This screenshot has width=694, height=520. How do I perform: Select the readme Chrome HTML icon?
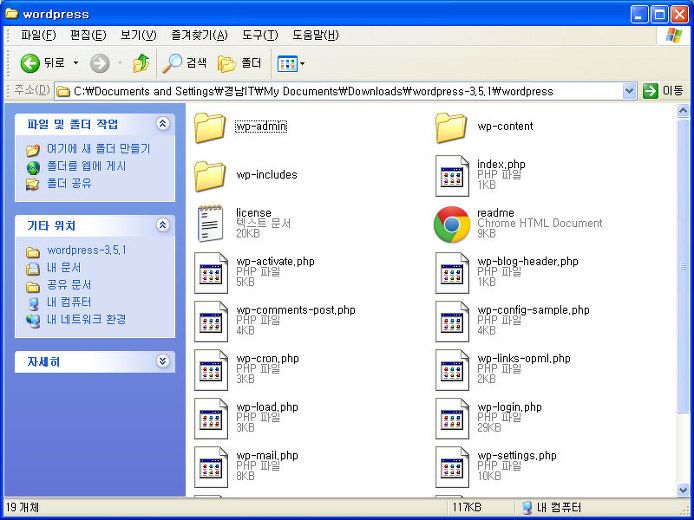(451, 224)
